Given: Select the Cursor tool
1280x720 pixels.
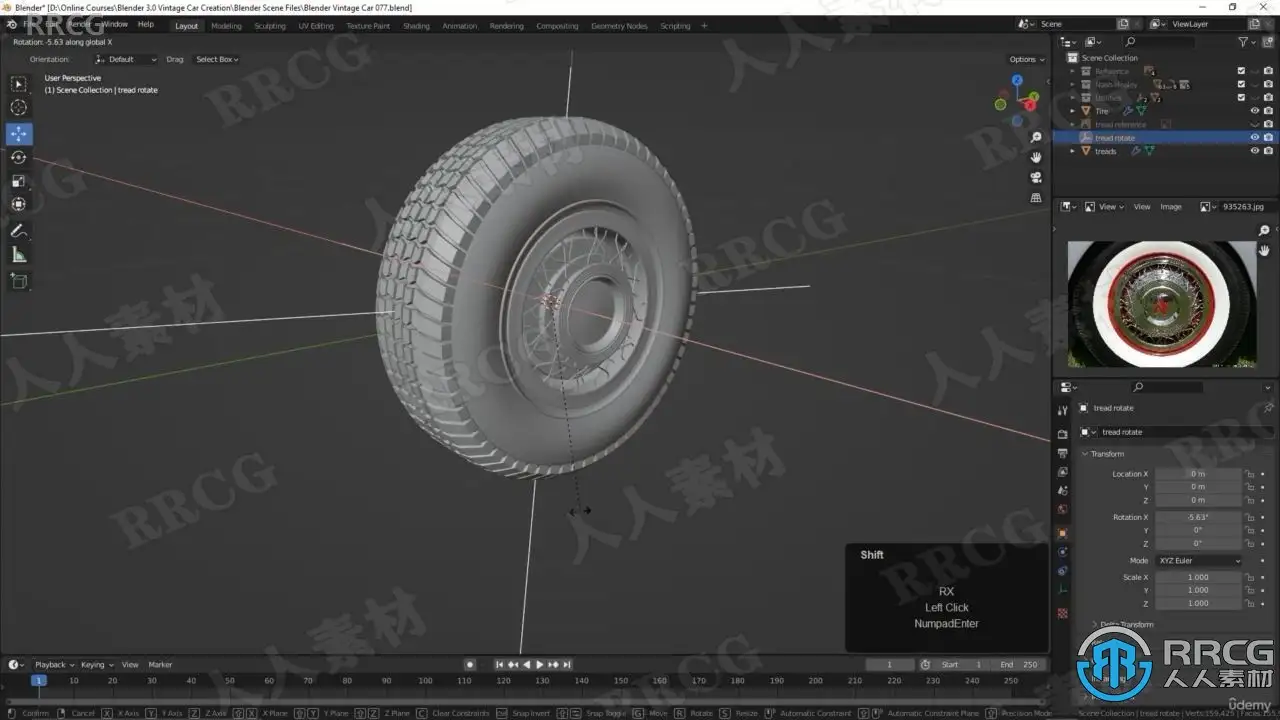Looking at the screenshot, I should click(19, 108).
